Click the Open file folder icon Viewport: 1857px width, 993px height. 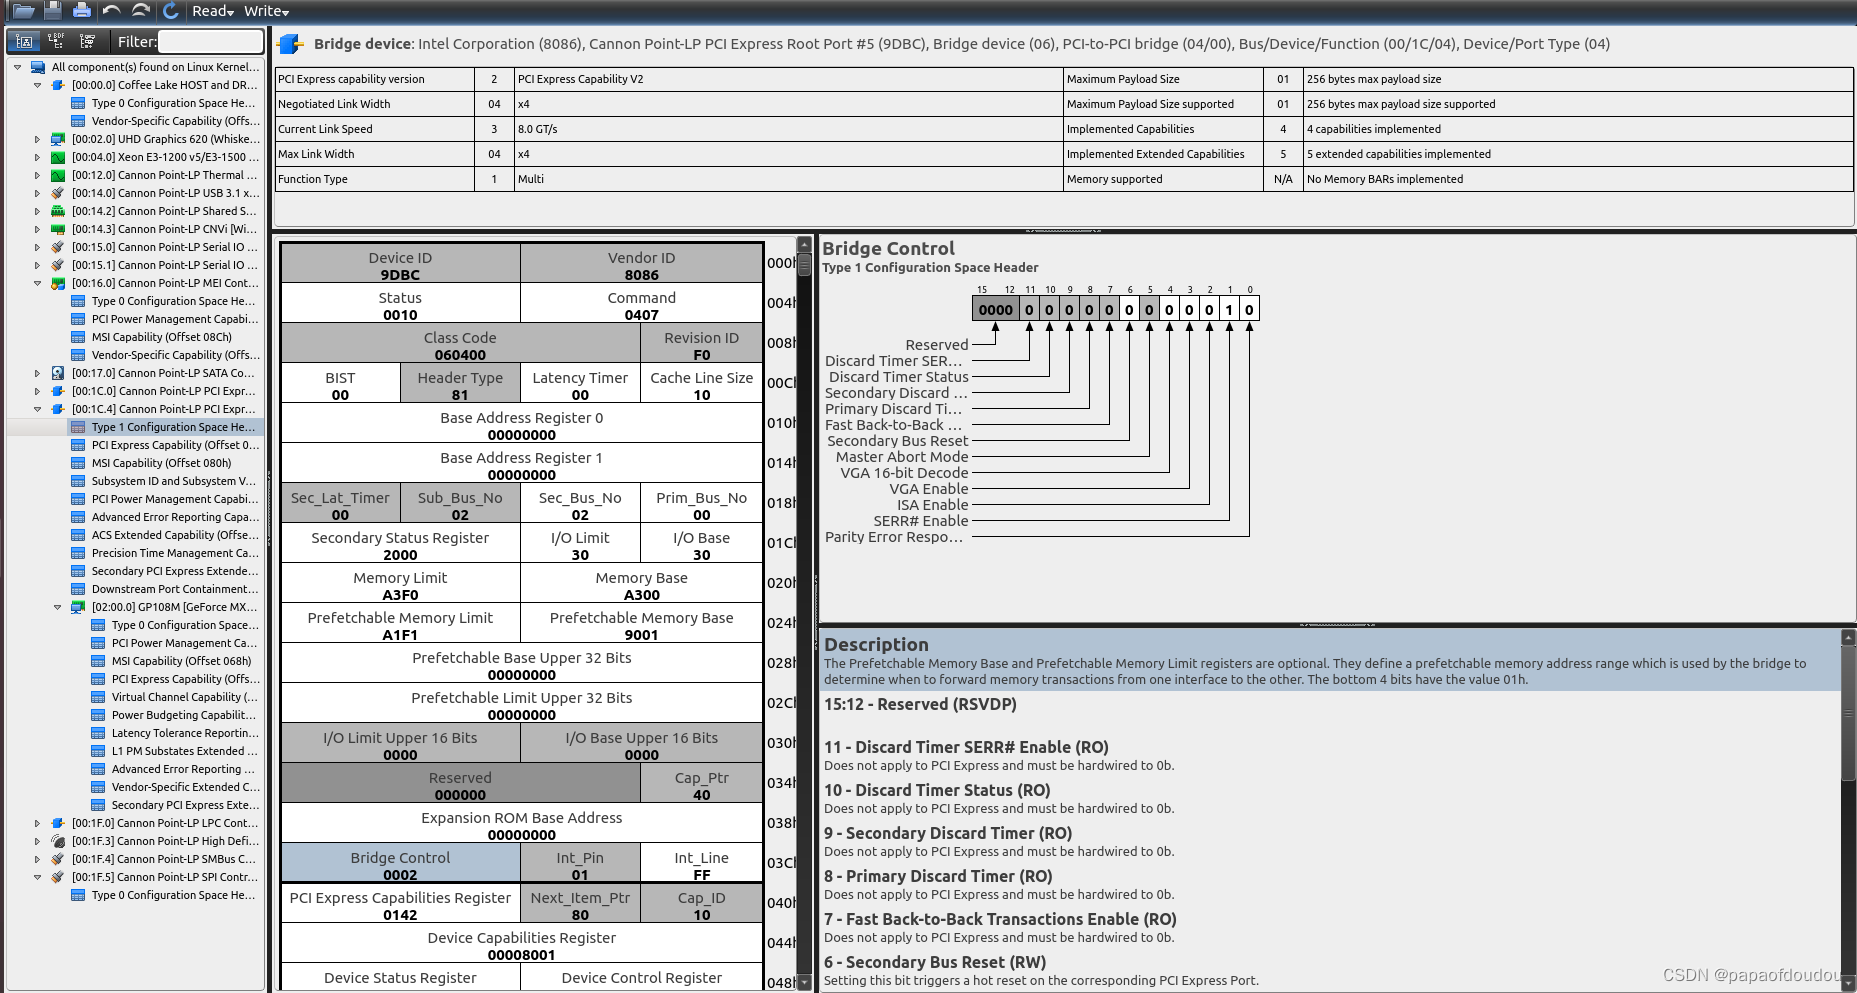coord(24,11)
